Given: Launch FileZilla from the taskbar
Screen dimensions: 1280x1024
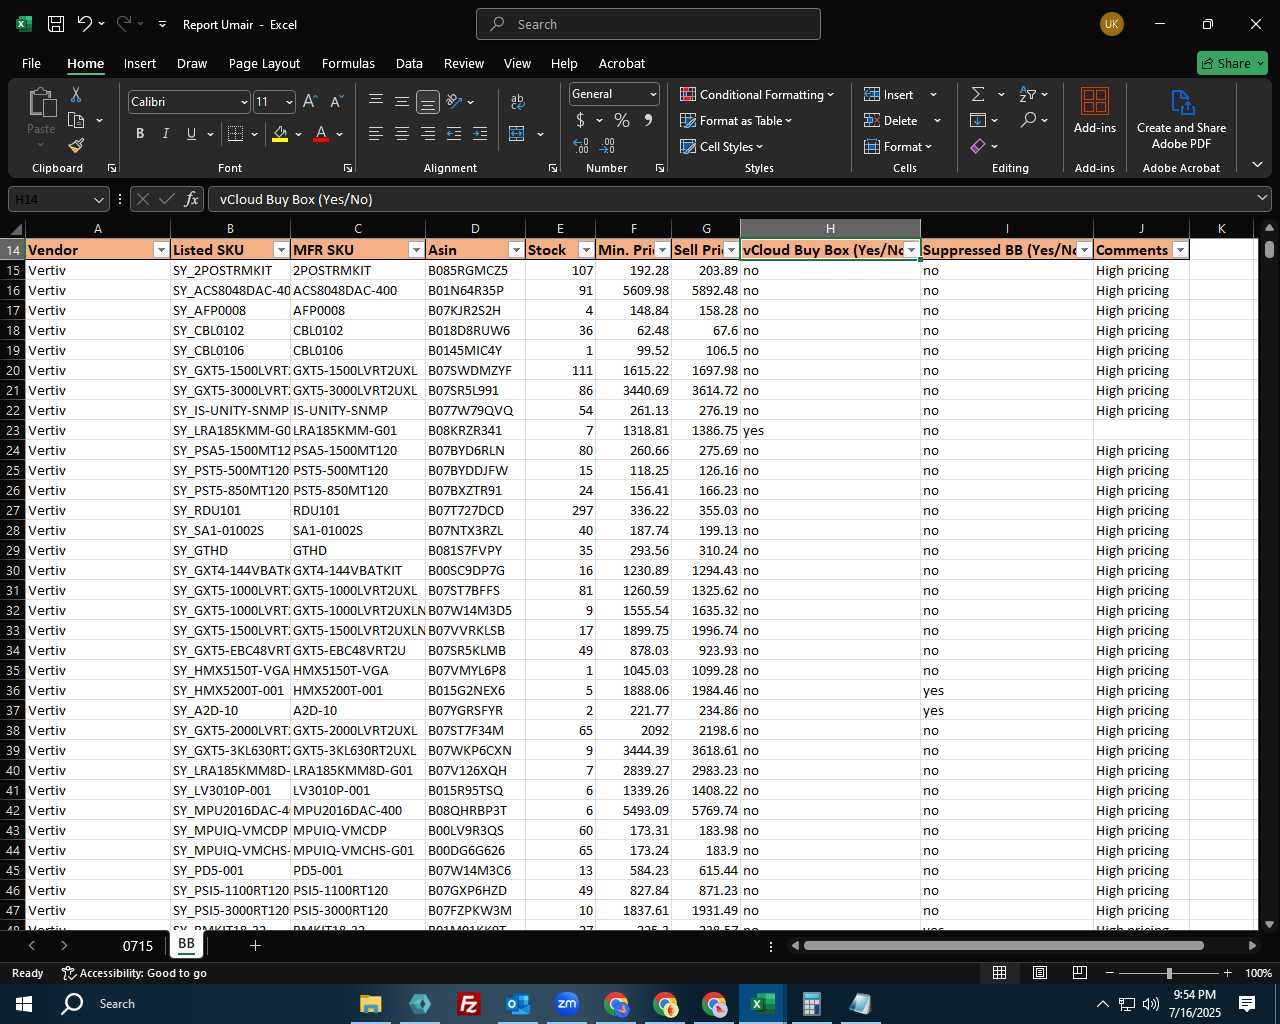Looking at the screenshot, I should pyautogui.click(x=468, y=1003).
